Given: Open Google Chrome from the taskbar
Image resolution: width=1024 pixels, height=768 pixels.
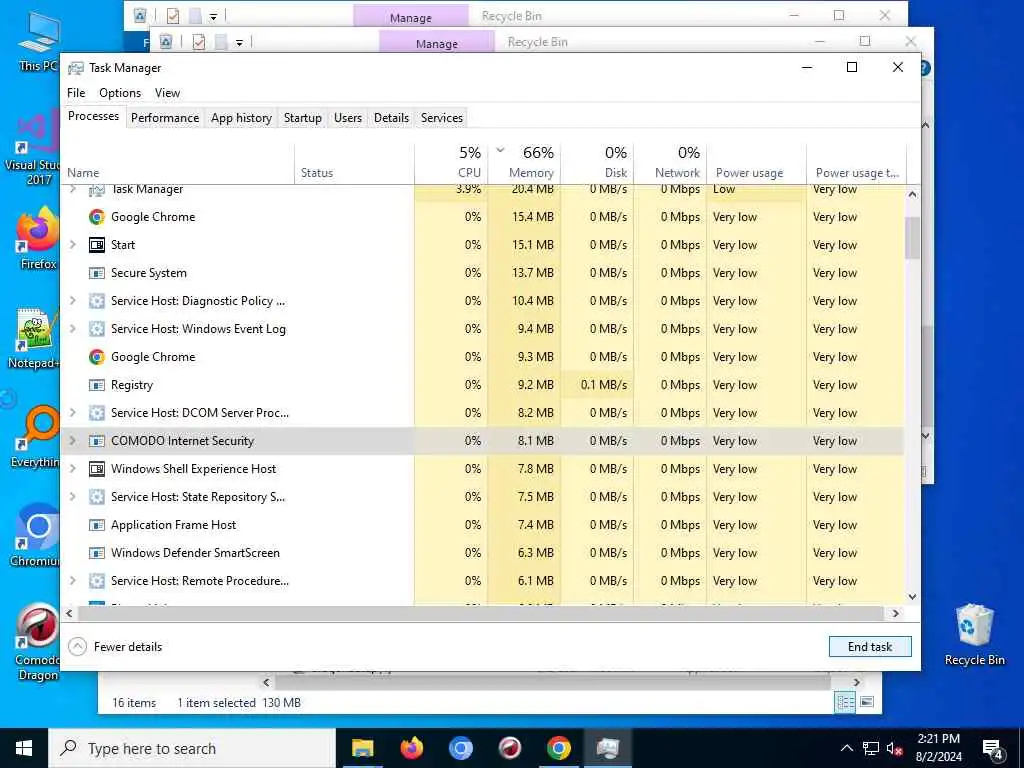Looking at the screenshot, I should click(558, 748).
